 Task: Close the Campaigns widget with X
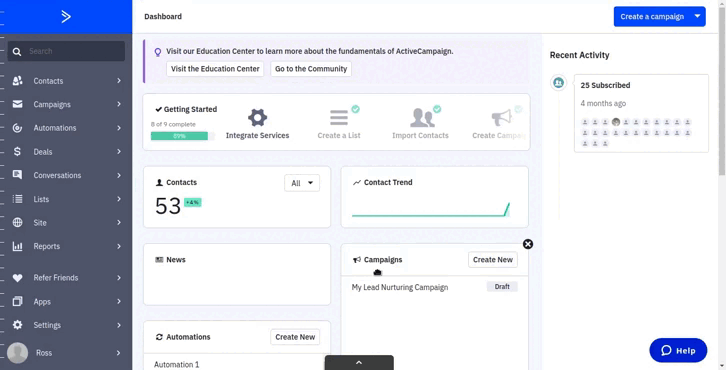pos(528,244)
